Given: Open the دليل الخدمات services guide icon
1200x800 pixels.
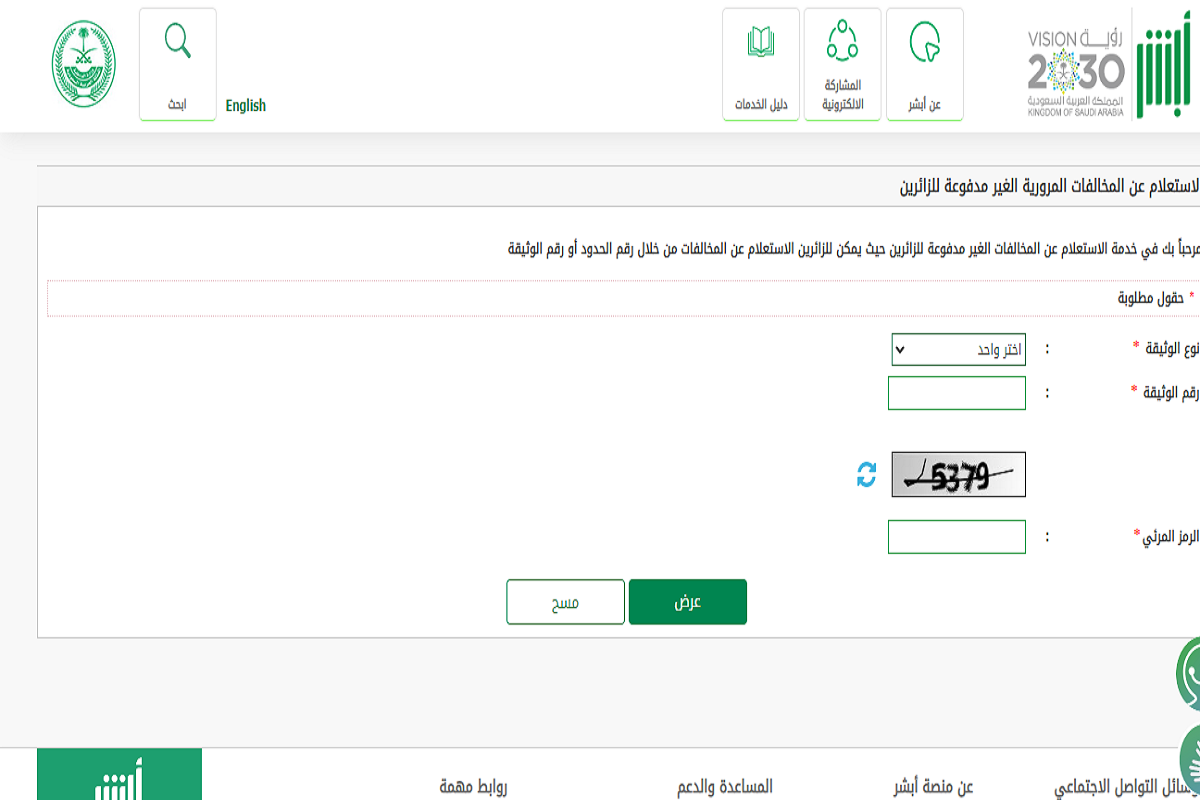Looking at the screenshot, I should coord(761,63).
